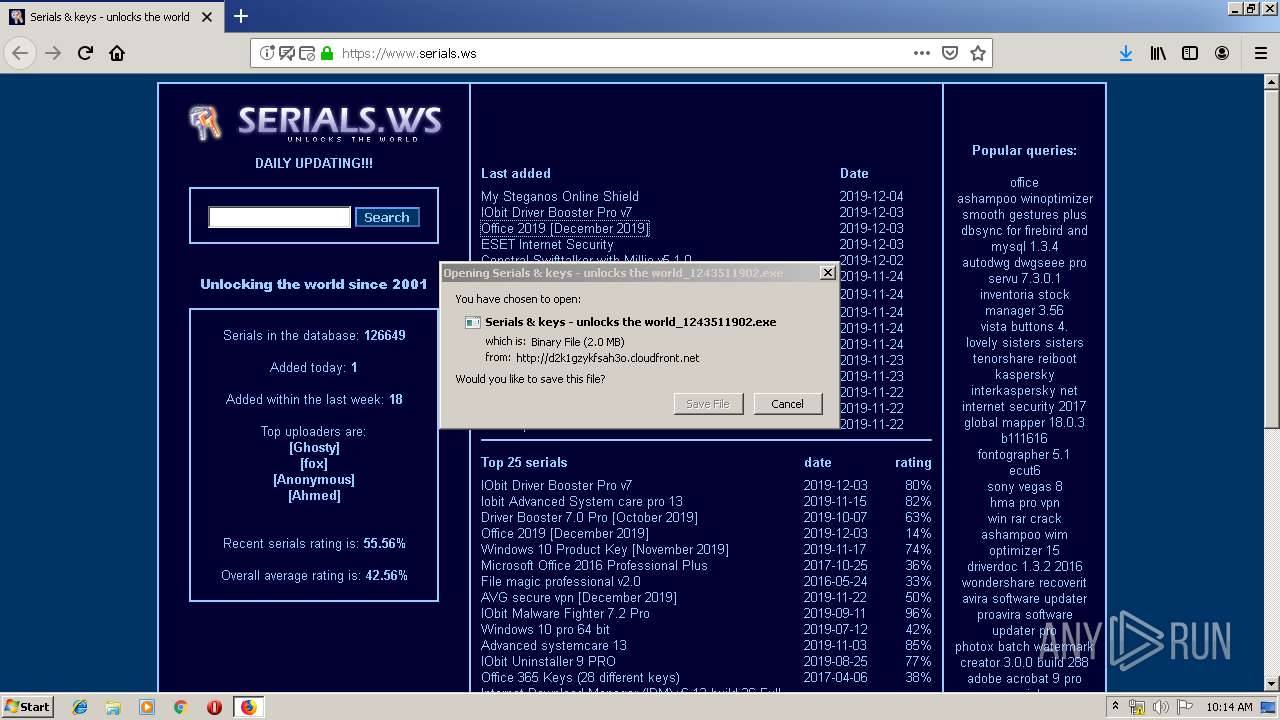This screenshot has width=1280, height=720.
Task: Show site security padlock information
Action: coord(327,53)
